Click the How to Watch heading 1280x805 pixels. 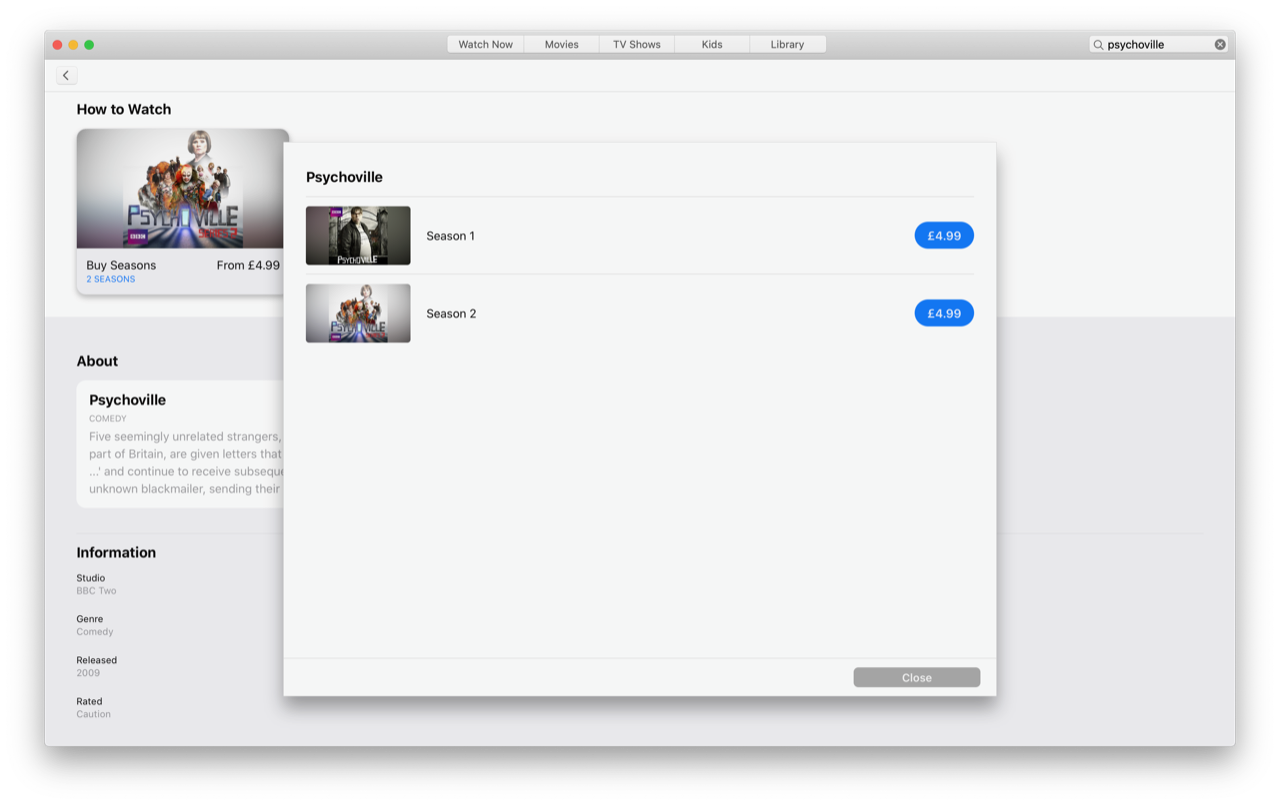(x=124, y=109)
